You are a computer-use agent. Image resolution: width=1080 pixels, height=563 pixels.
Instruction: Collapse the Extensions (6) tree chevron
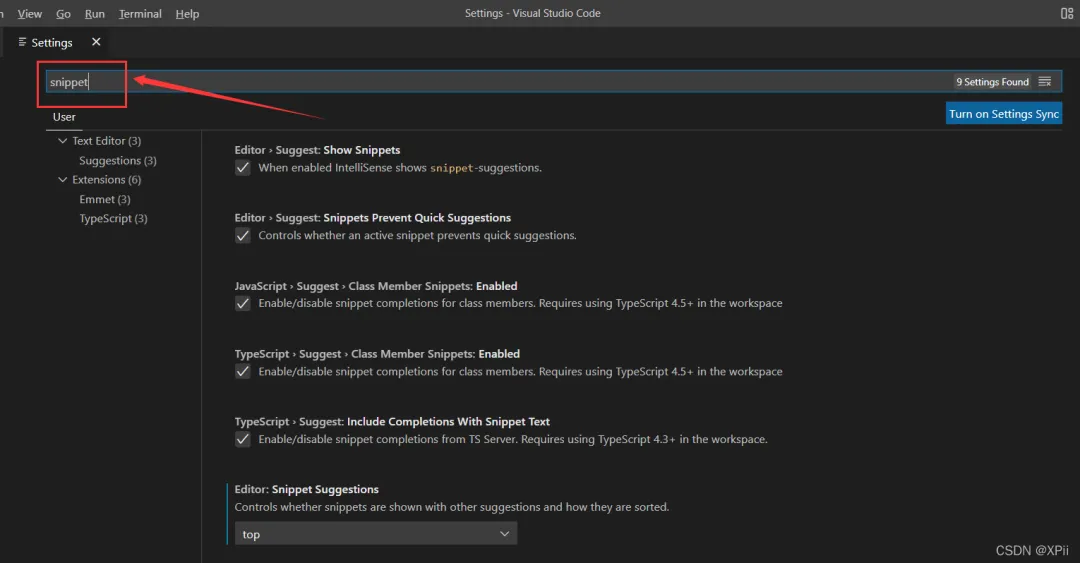pyautogui.click(x=63, y=179)
